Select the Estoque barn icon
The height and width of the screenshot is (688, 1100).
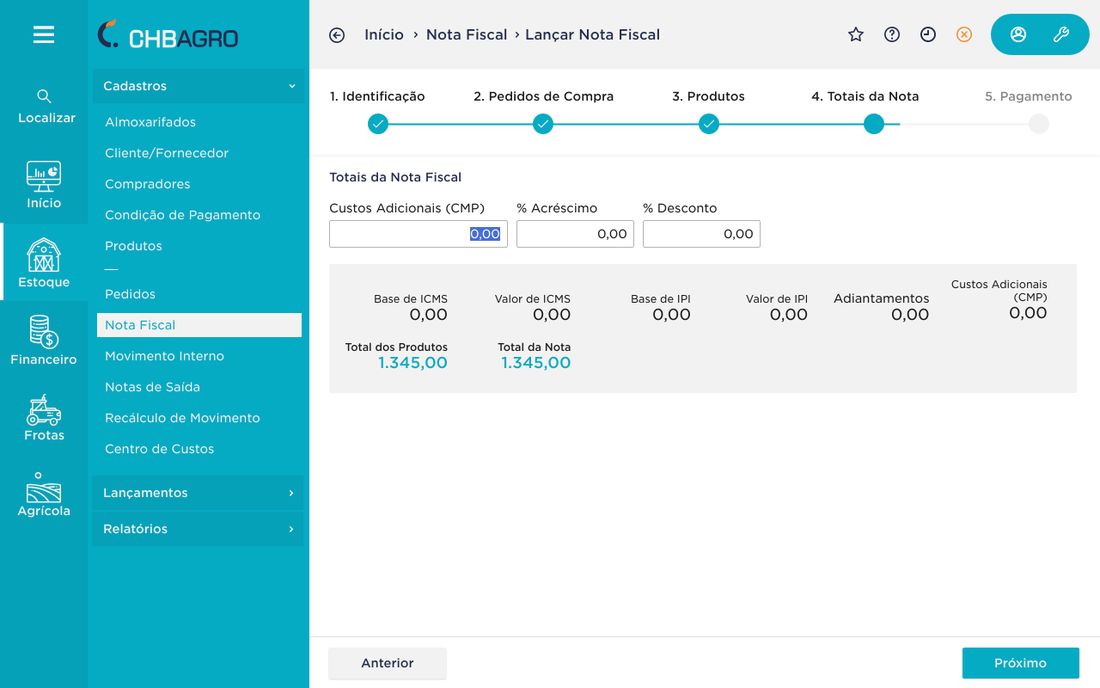click(x=43, y=255)
